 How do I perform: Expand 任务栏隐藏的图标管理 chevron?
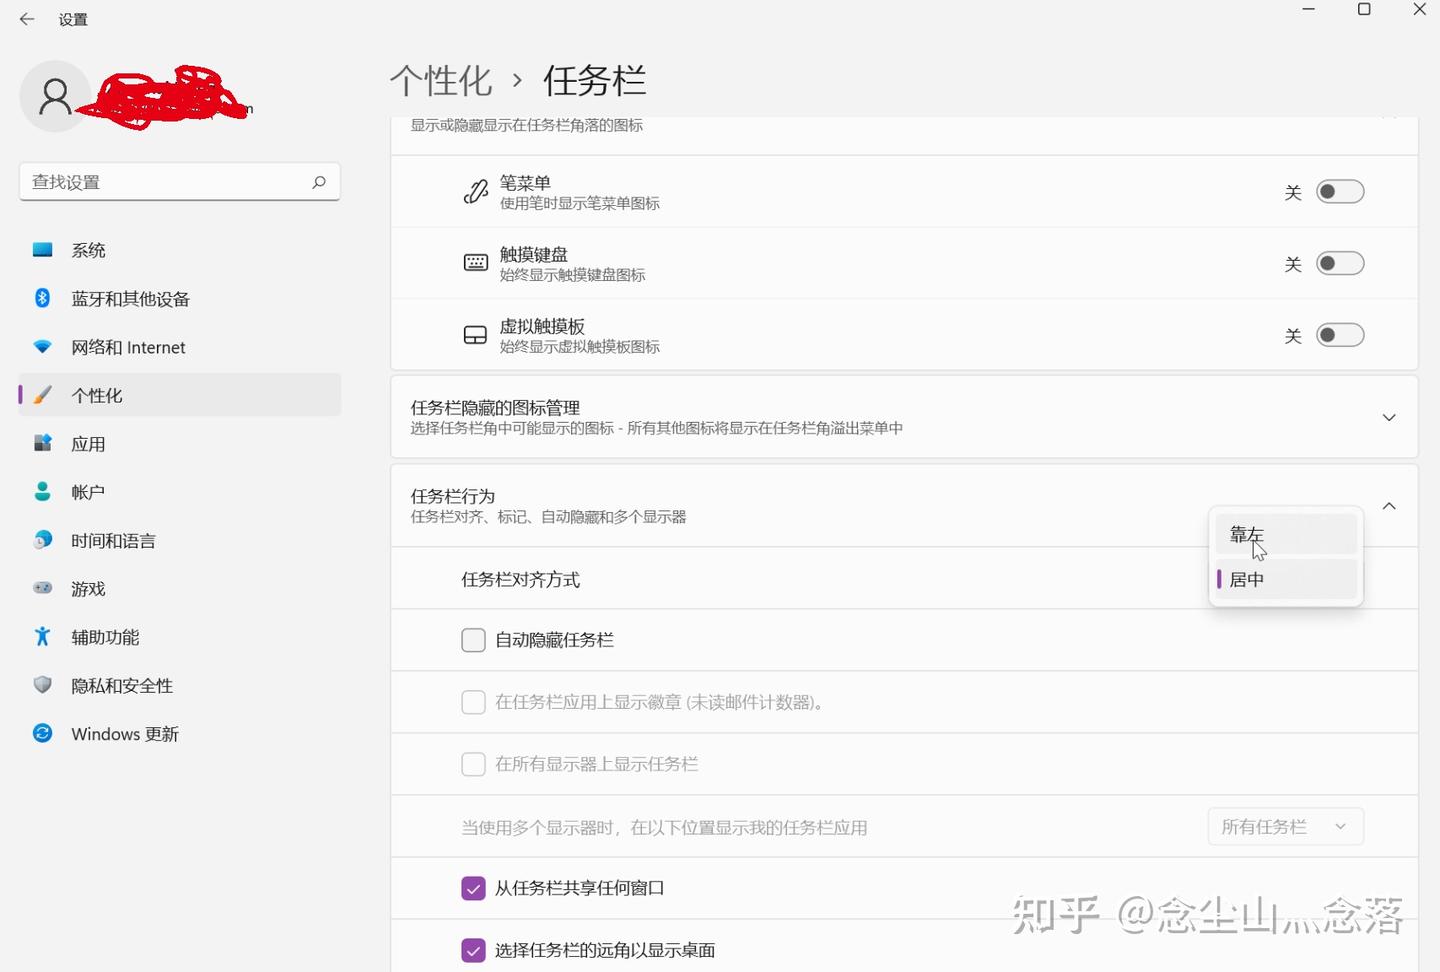tap(1389, 417)
